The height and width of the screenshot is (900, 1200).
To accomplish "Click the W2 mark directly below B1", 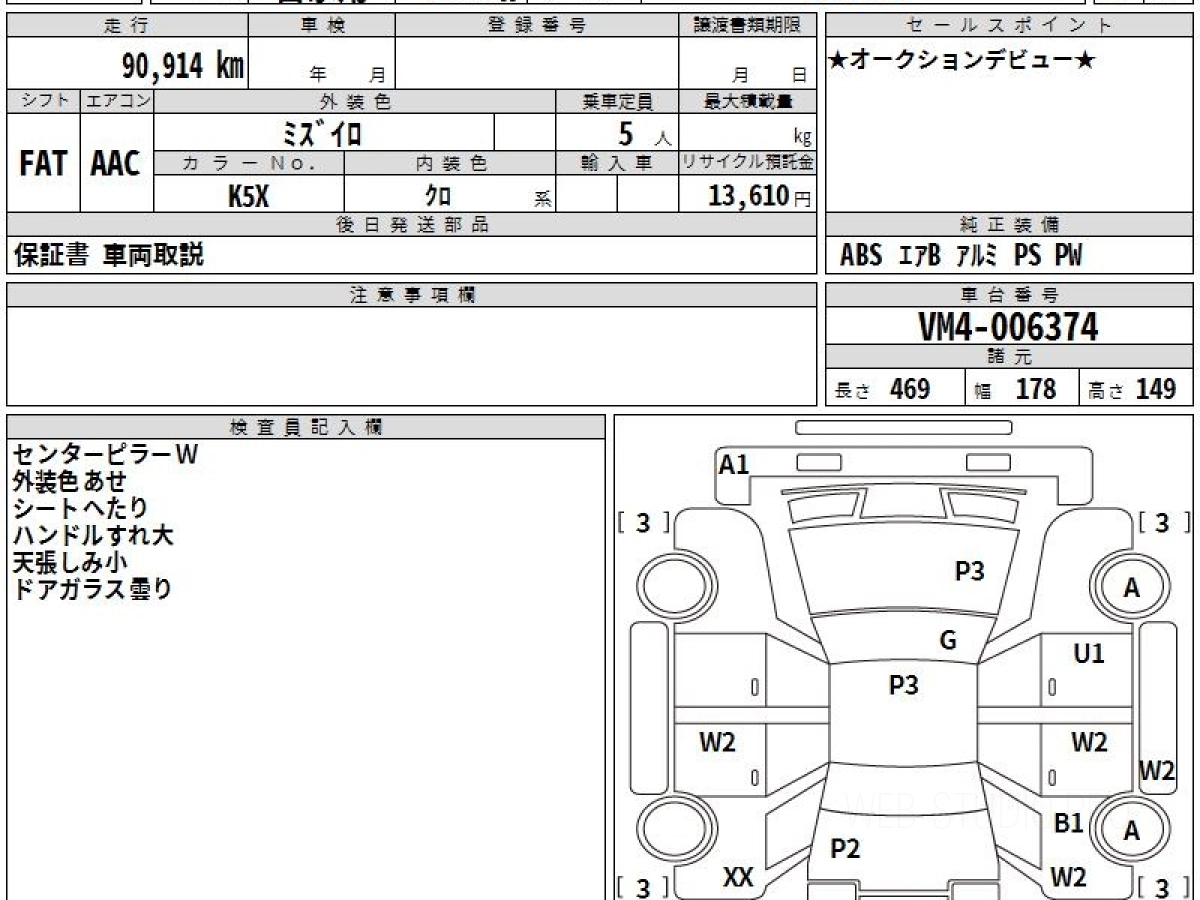I will (x=1069, y=878).
